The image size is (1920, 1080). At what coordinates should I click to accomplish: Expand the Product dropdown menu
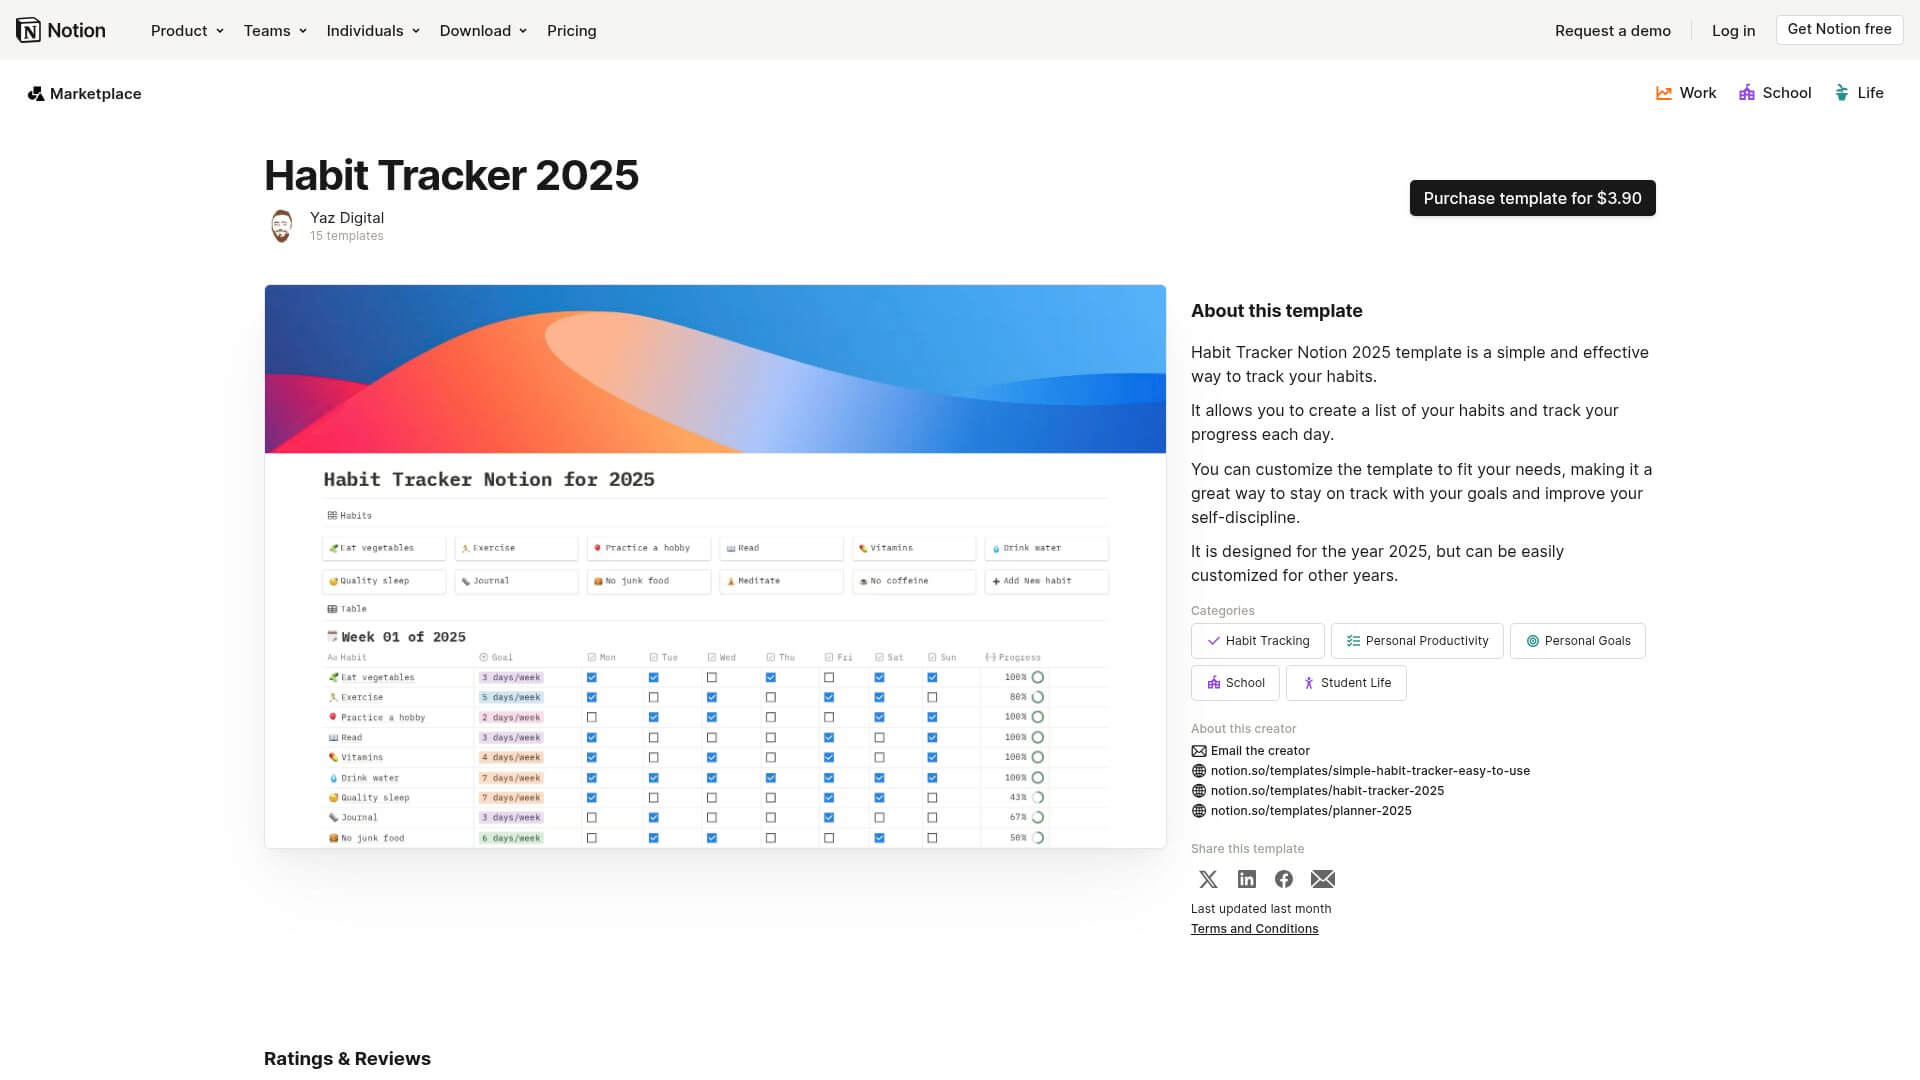pos(187,30)
